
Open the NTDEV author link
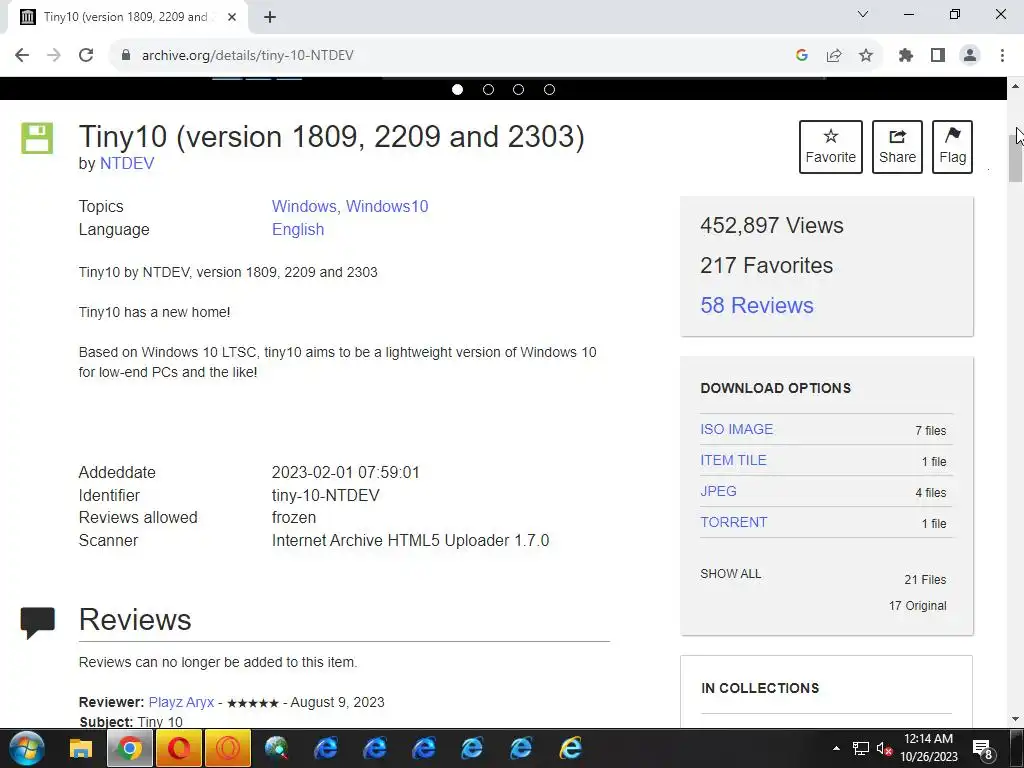coord(127,163)
